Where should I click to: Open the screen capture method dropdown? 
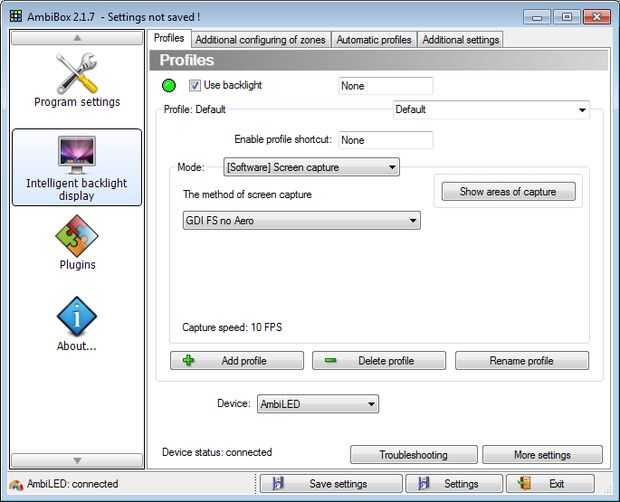[x=301, y=220]
